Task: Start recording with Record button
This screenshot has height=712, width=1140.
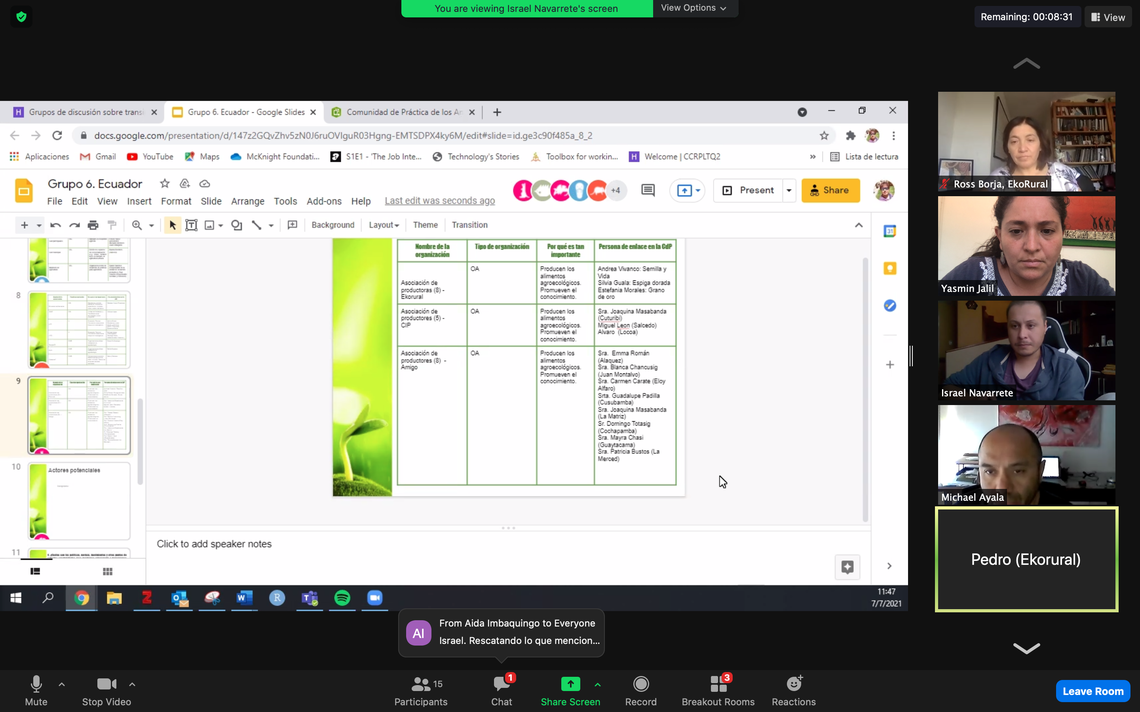Action: pos(641,689)
